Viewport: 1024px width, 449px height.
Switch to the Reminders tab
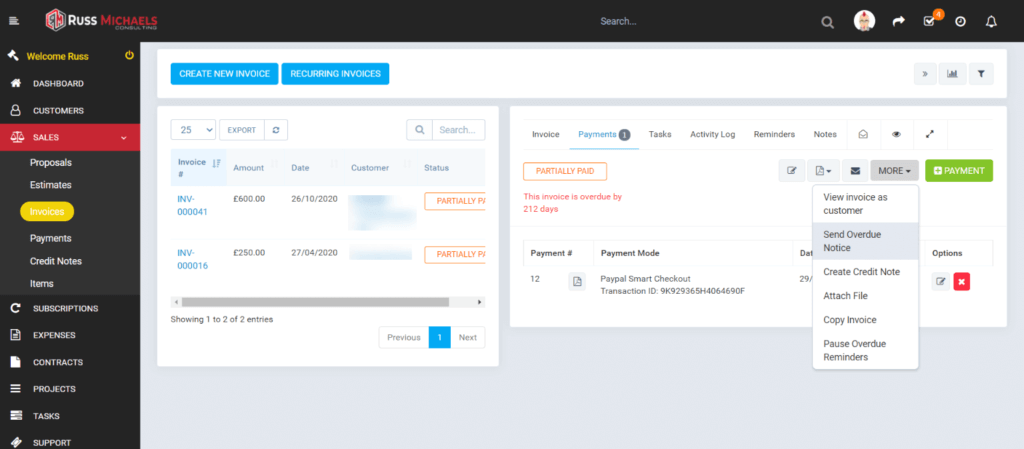point(775,134)
